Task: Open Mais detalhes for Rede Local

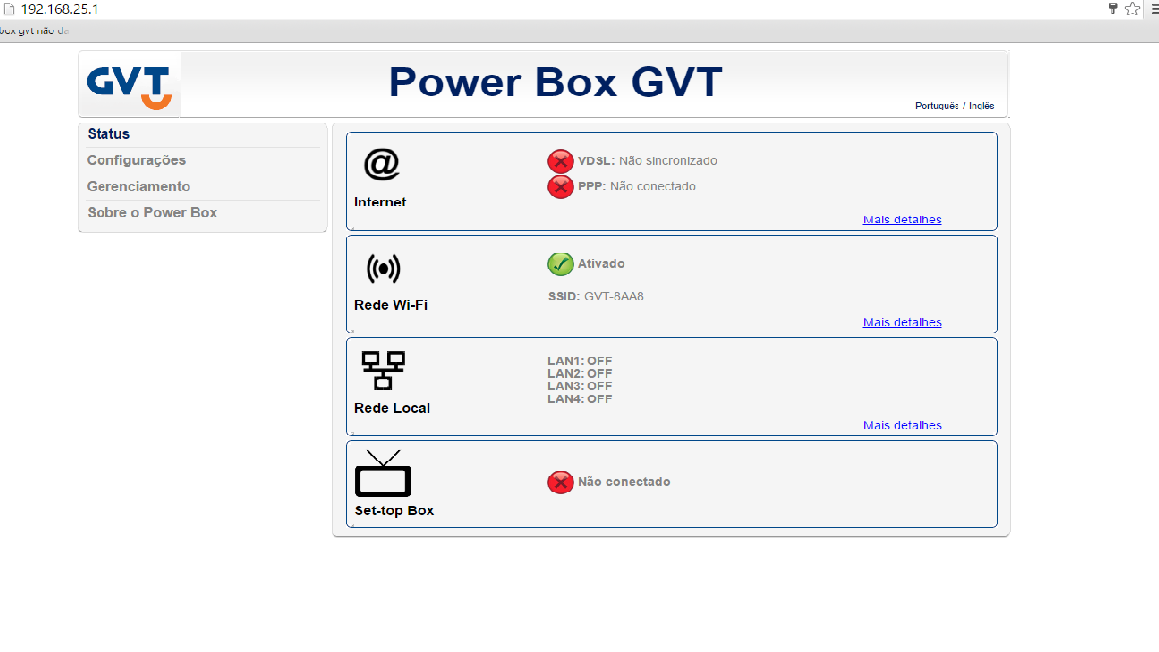Action: point(902,425)
